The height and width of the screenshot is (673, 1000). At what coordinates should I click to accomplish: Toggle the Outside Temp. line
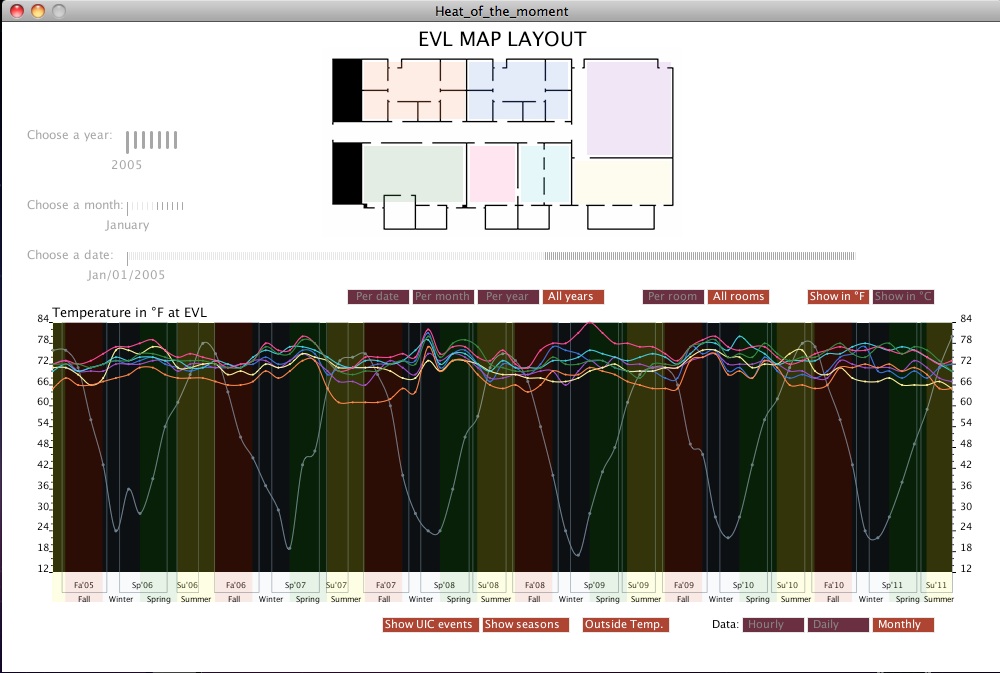coord(626,625)
